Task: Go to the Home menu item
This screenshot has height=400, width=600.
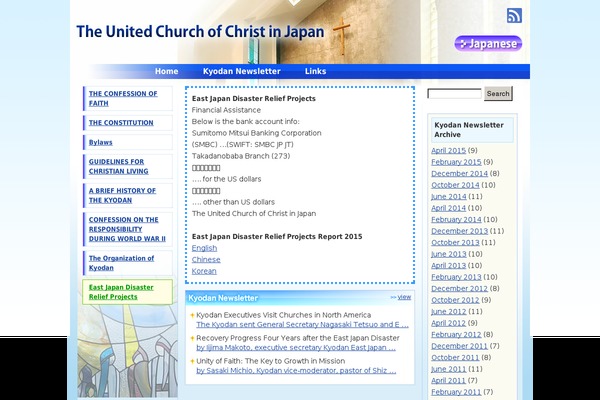Action: tap(166, 71)
